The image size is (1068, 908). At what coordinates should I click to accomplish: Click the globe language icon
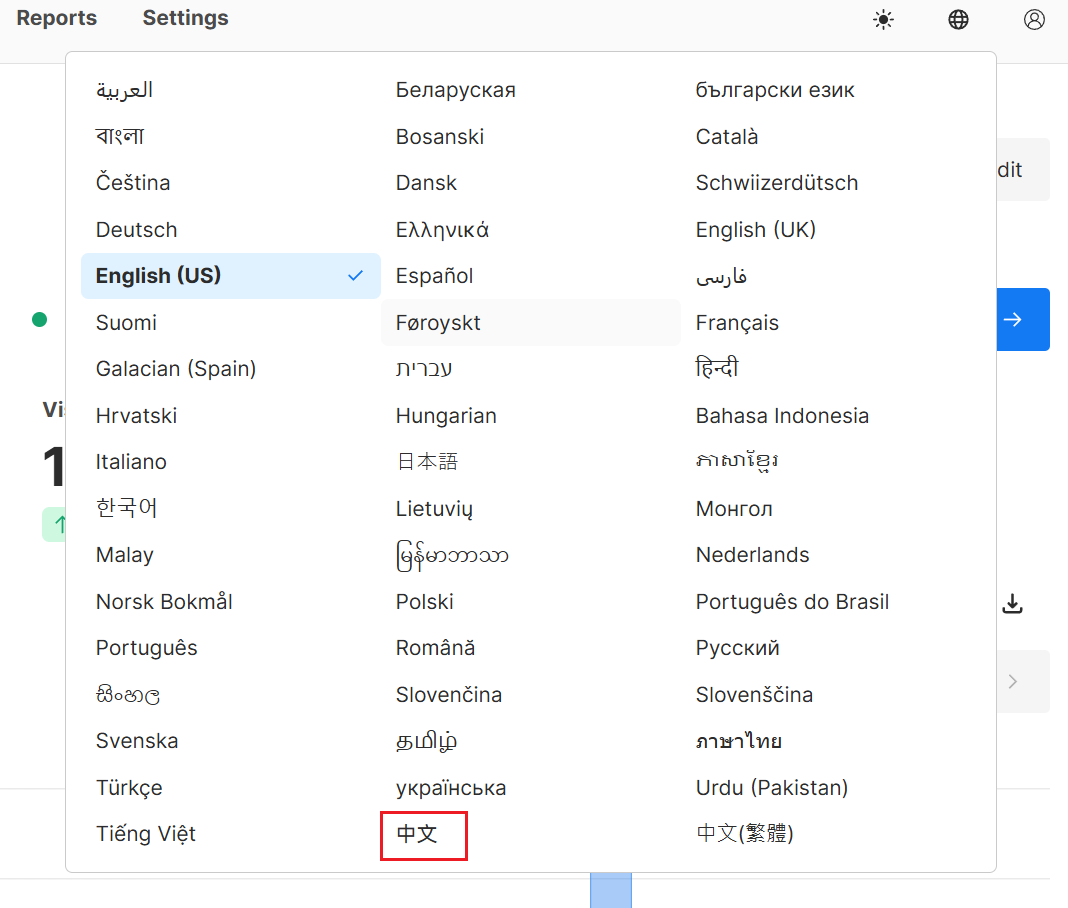click(958, 20)
